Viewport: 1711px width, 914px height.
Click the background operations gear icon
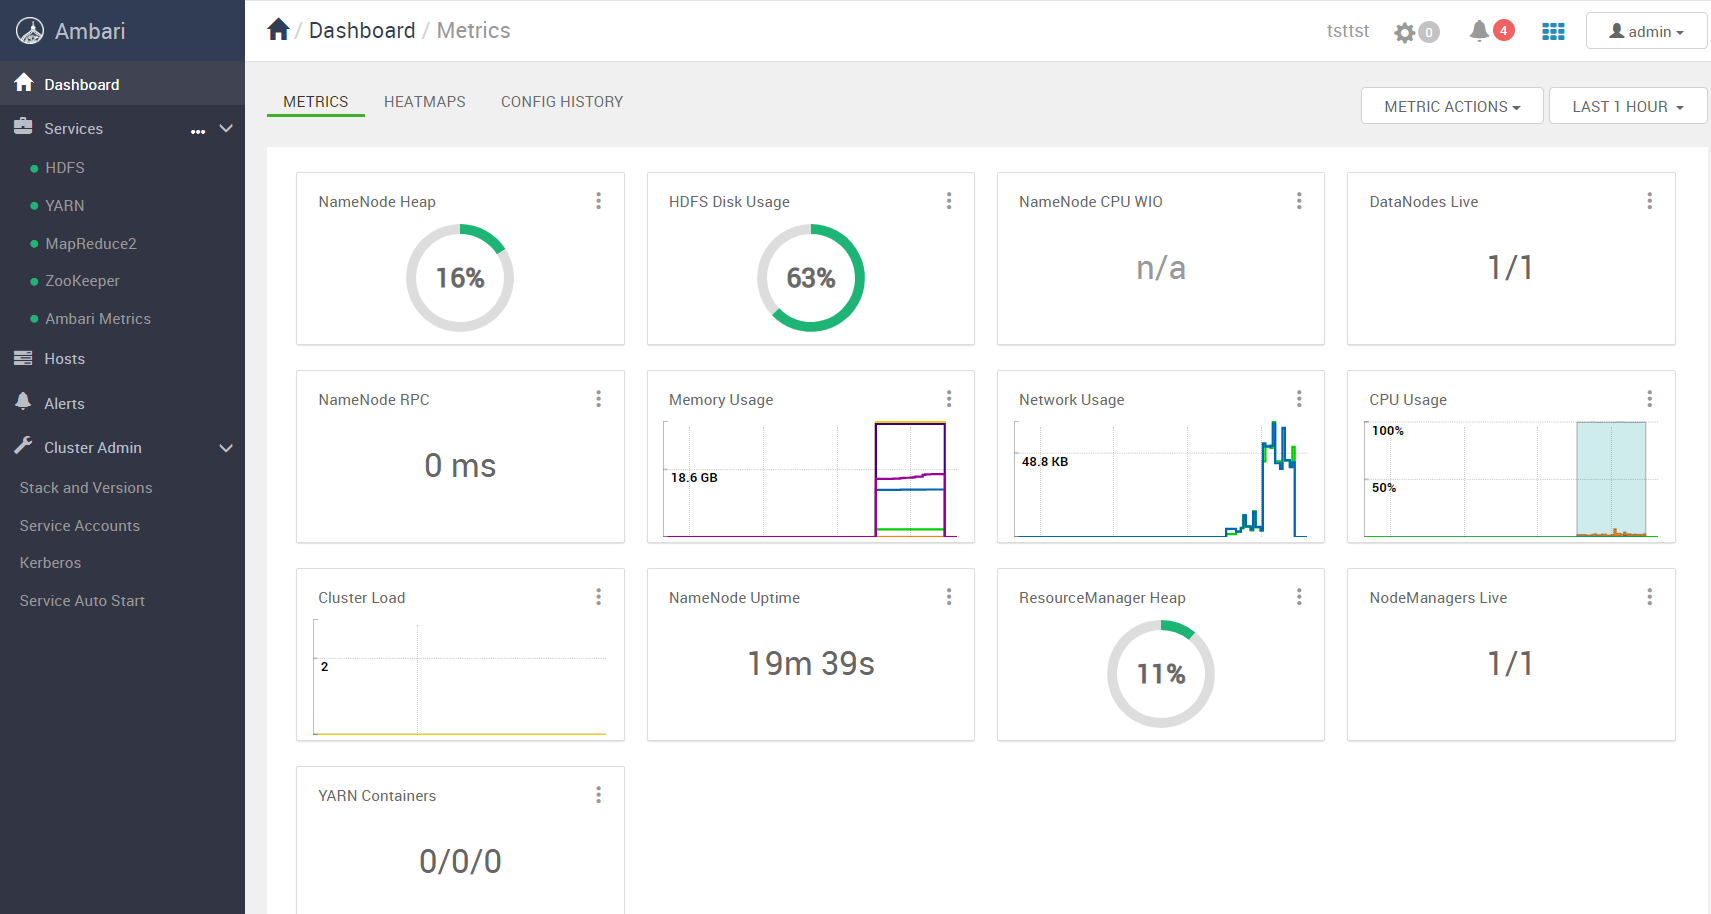click(1405, 33)
